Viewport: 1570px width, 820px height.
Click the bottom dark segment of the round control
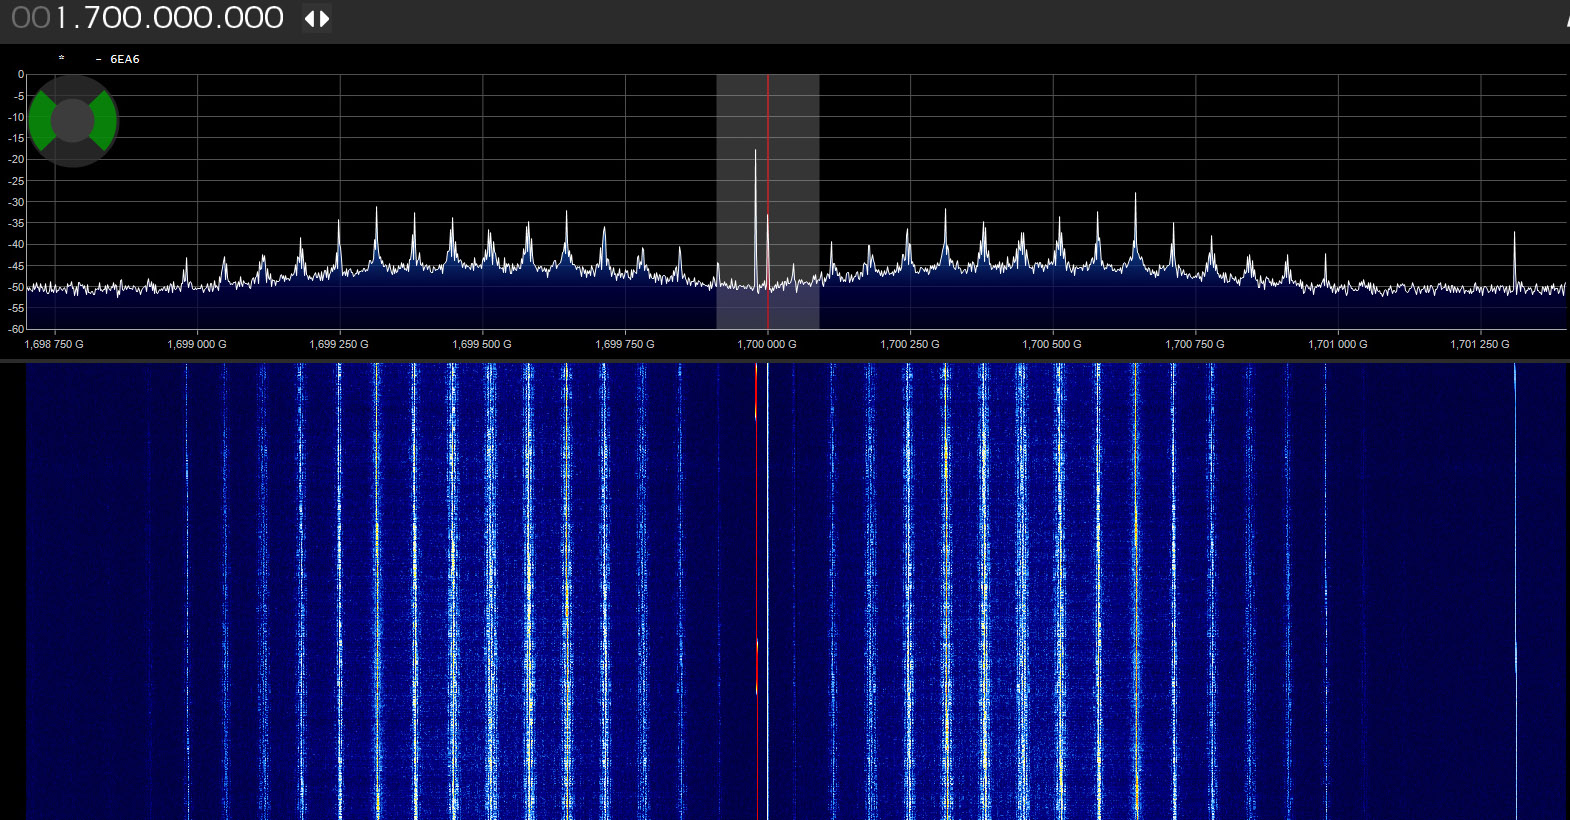[x=73, y=155]
